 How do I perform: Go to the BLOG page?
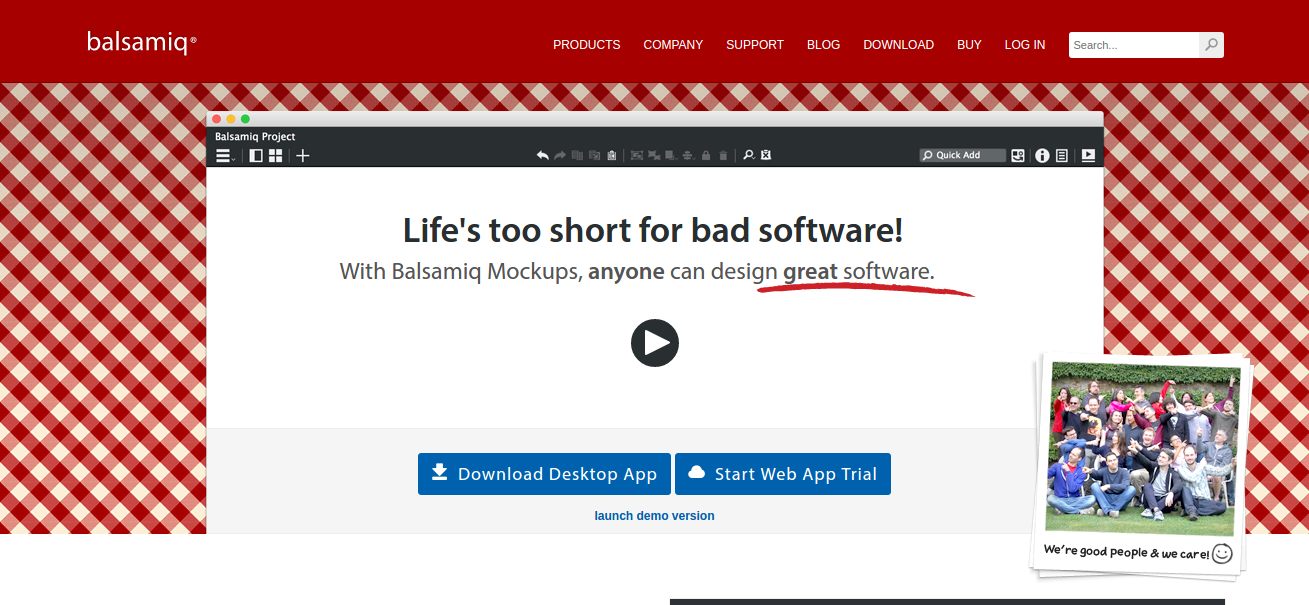coord(823,45)
